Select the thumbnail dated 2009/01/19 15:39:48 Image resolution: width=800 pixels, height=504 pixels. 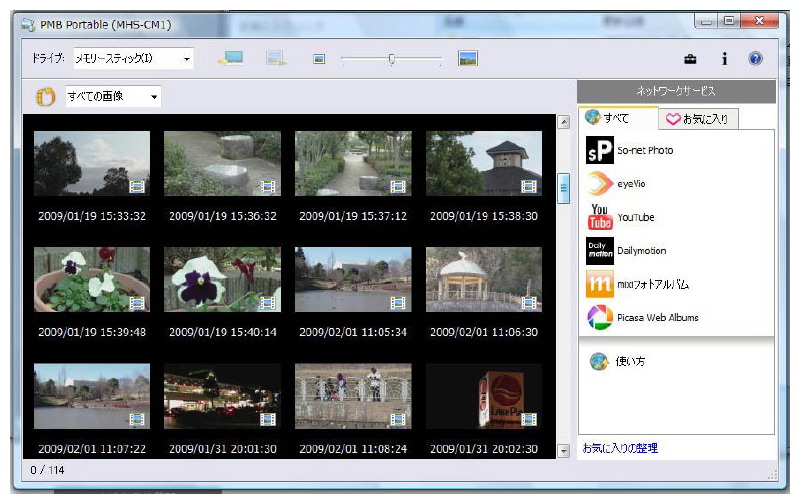pyautogui.click(x=92, y=280)
